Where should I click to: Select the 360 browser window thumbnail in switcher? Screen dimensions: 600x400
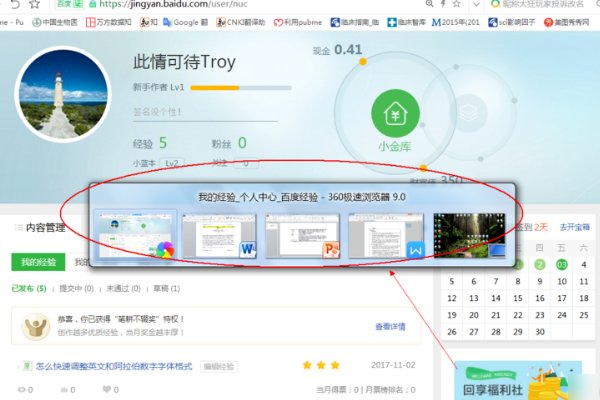(x=135, y=235)
